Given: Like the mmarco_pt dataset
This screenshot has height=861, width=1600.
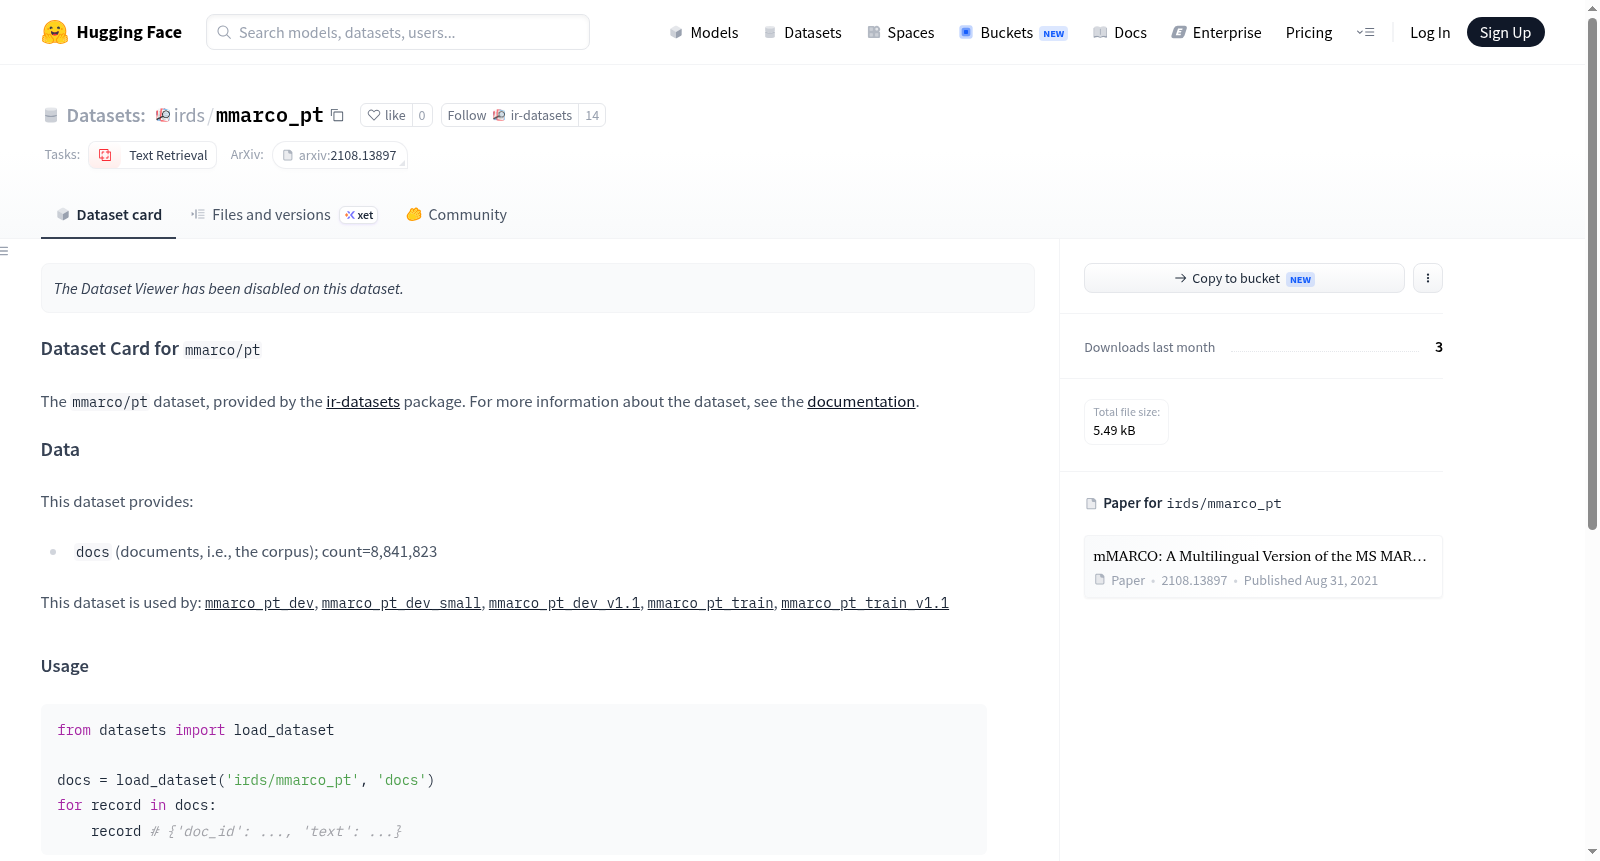Looking at the screenshot, I should coord(386,116).
